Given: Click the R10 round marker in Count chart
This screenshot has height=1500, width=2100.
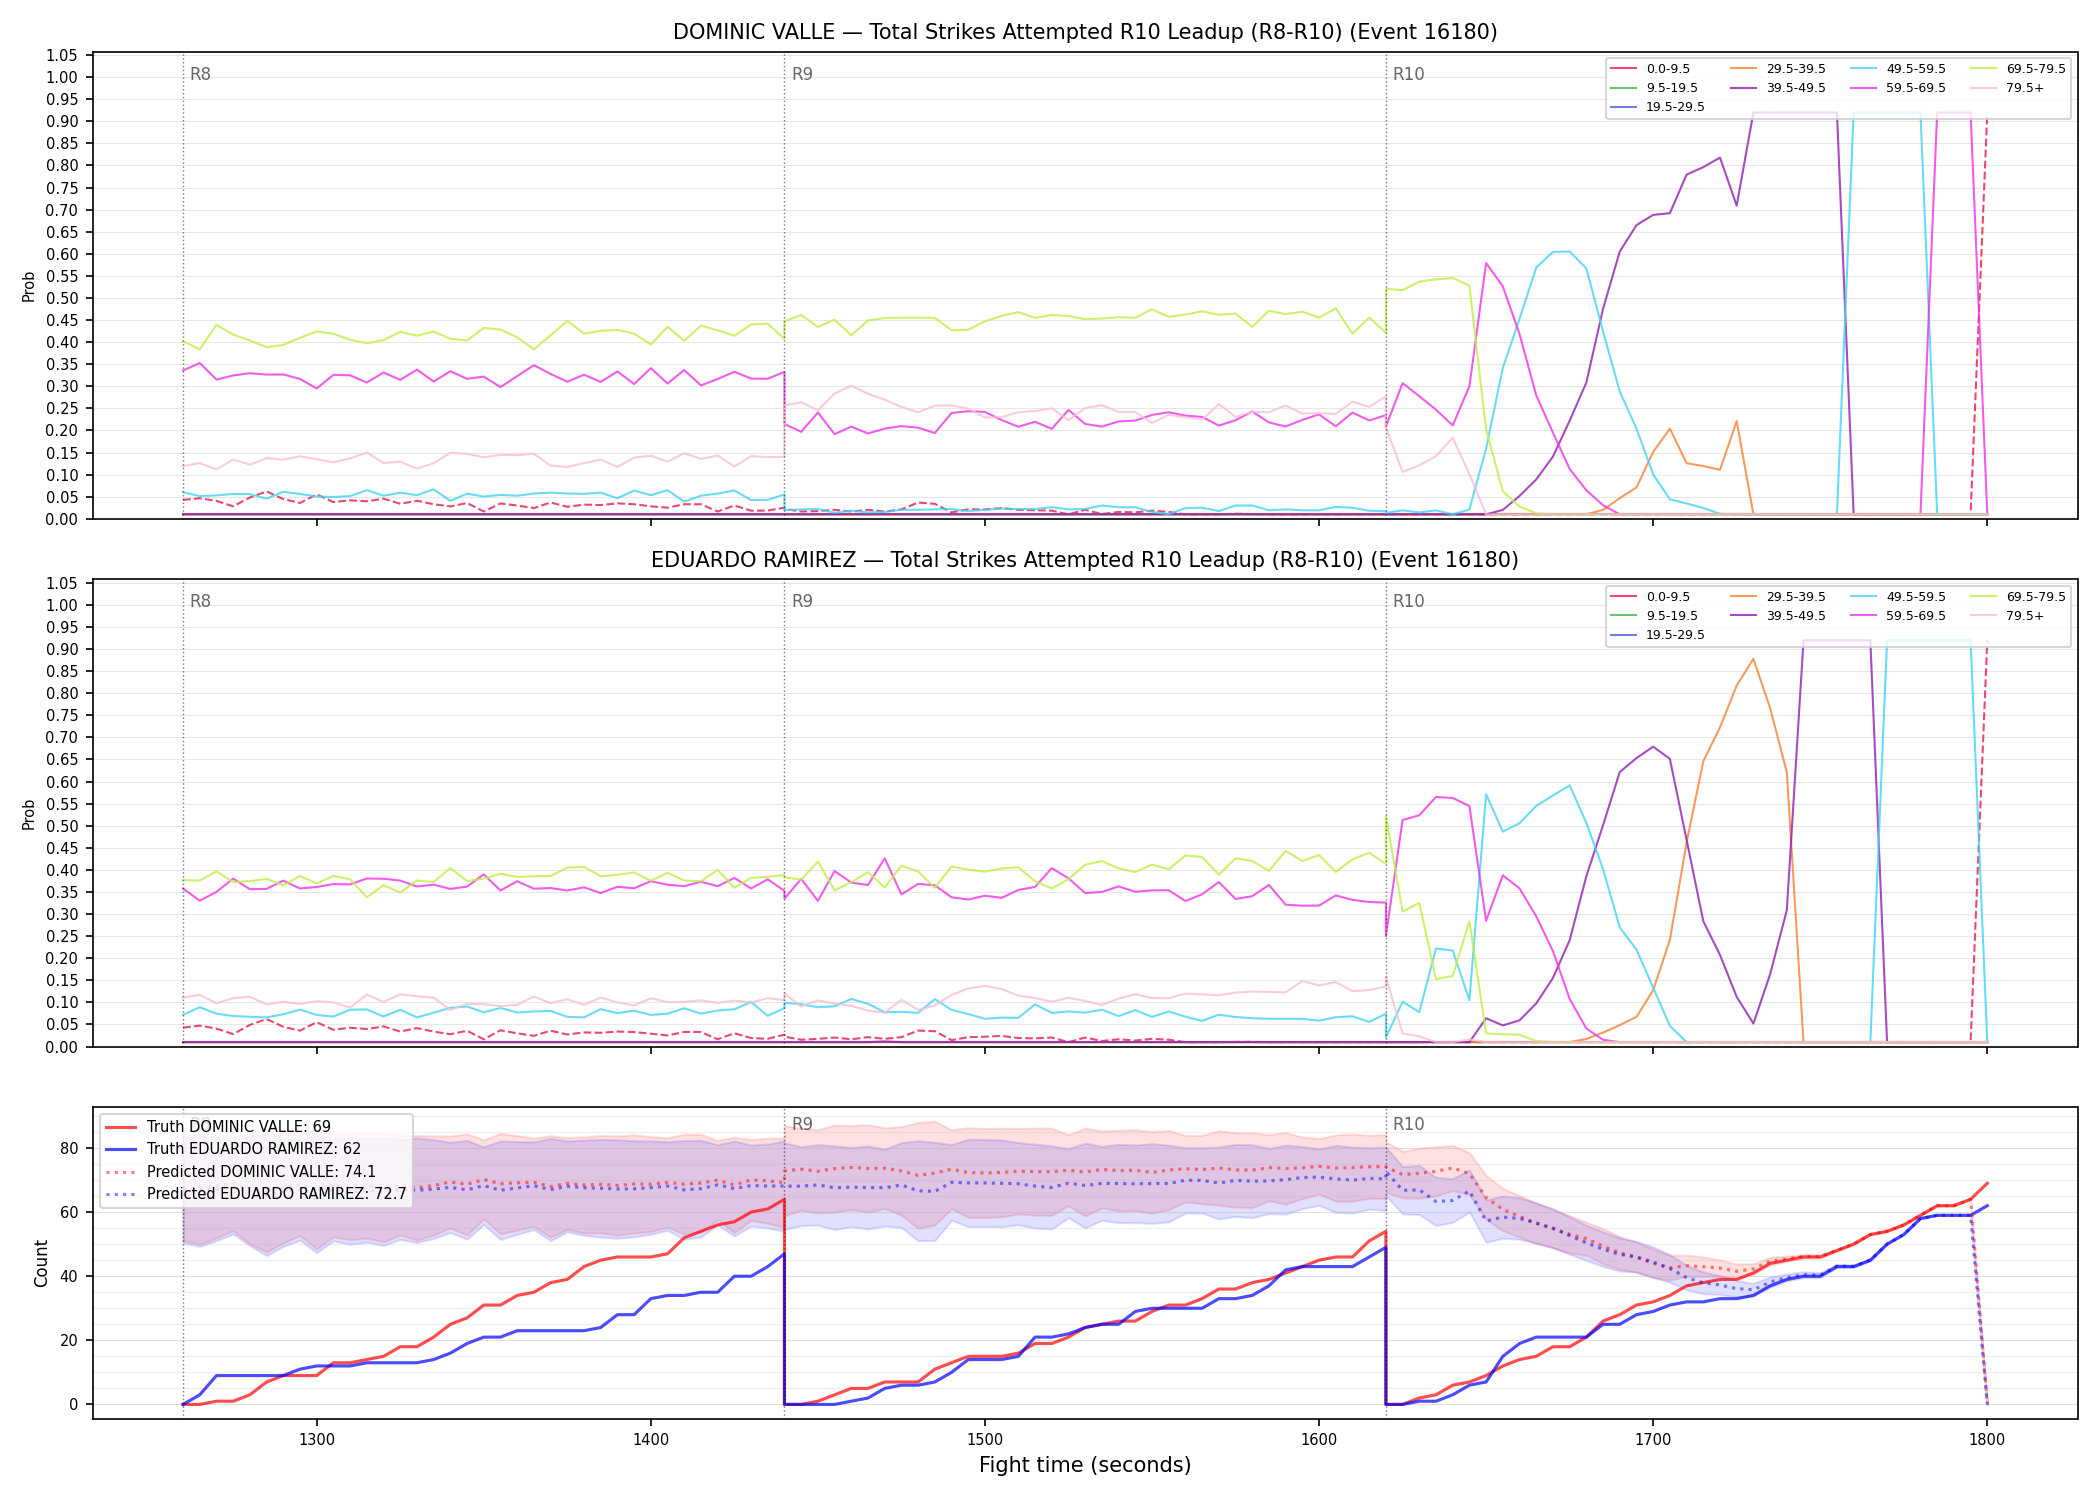Looking at the screenshot, I should (x=1408, y=1125).
